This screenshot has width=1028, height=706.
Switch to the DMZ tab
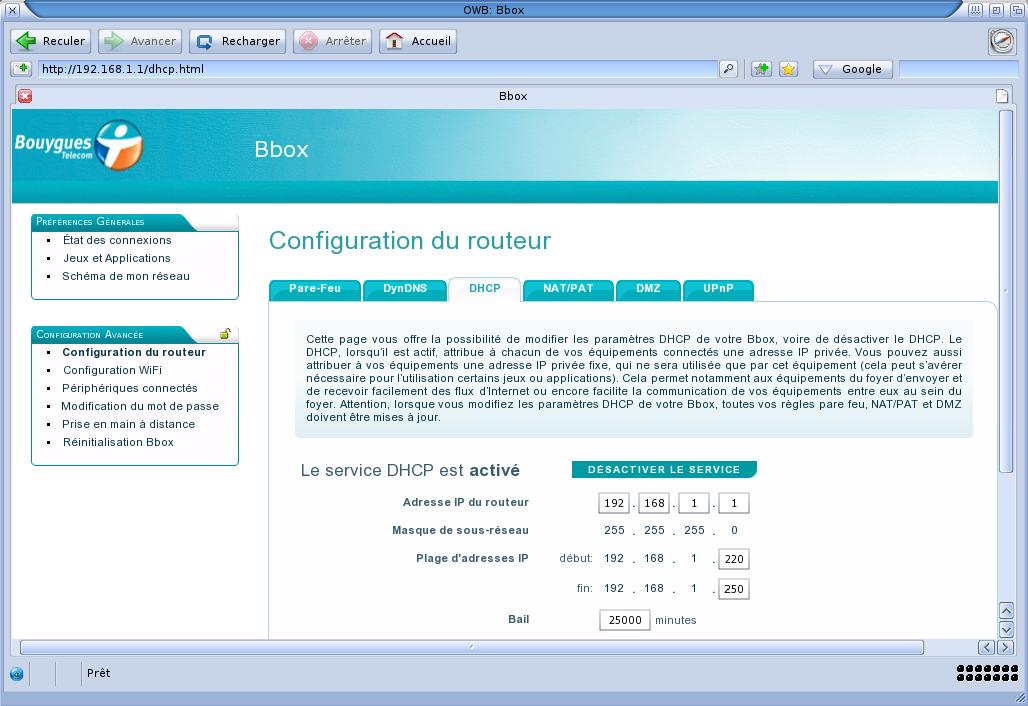648,289
